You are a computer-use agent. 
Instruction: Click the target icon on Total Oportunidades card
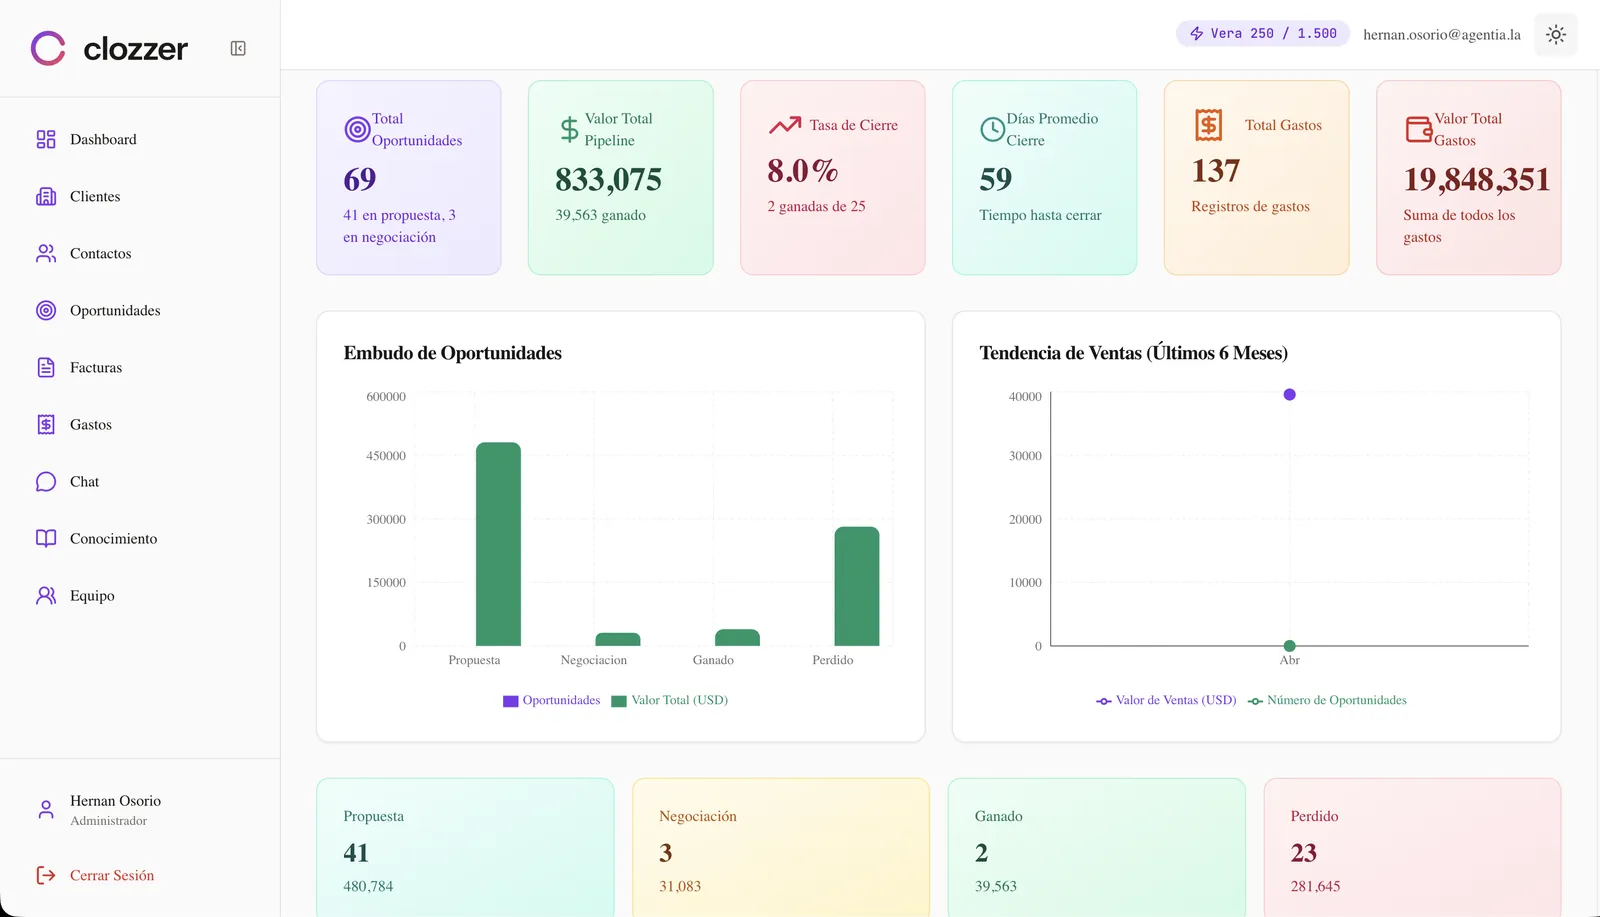click(x=357, y=129)
